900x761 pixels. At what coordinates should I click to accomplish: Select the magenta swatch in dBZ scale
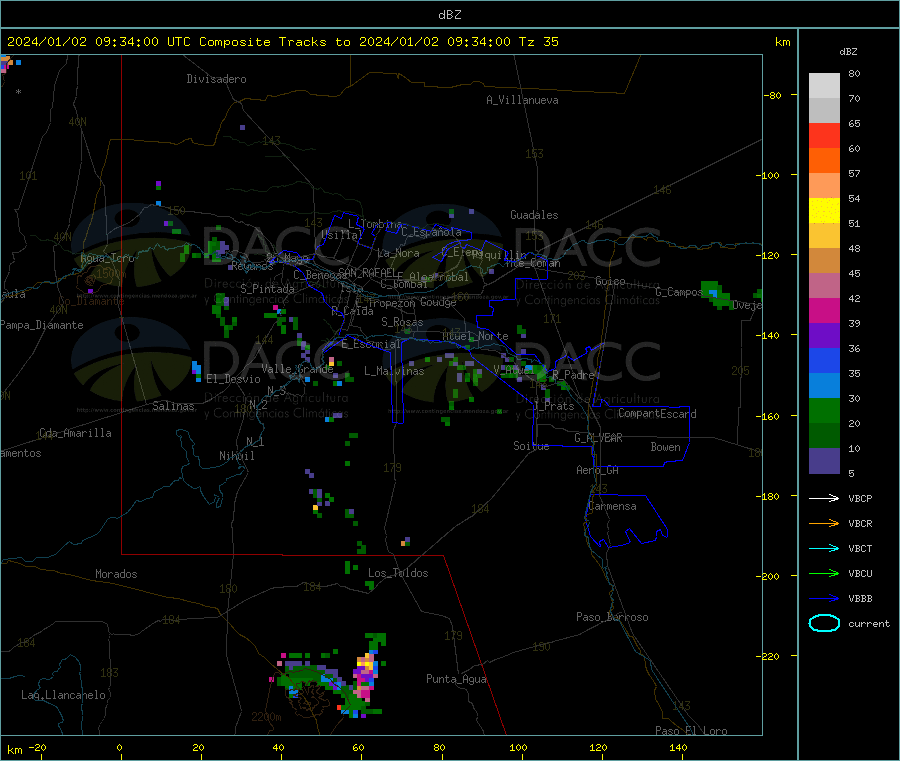tap(824, 310)
